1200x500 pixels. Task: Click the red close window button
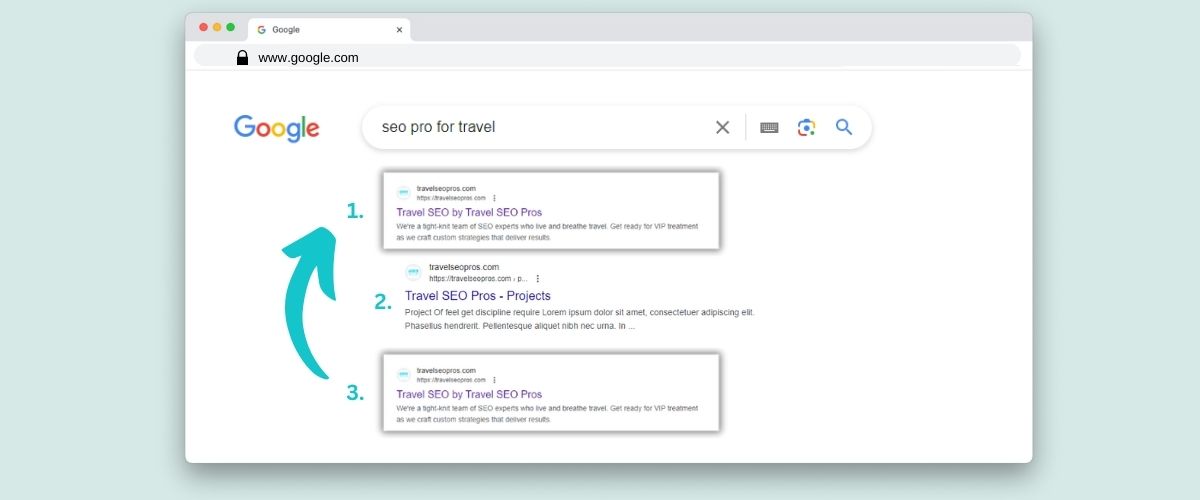point(204,27)
